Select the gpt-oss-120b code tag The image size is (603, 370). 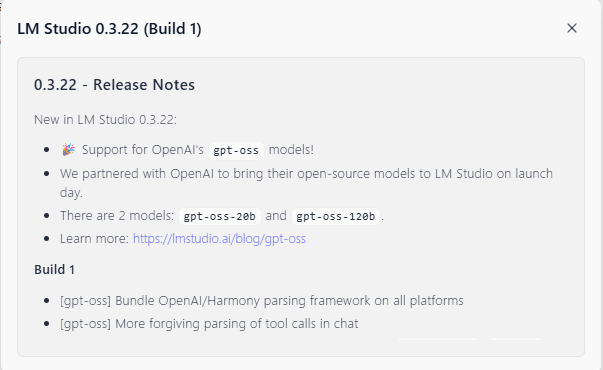coord(336,216)
